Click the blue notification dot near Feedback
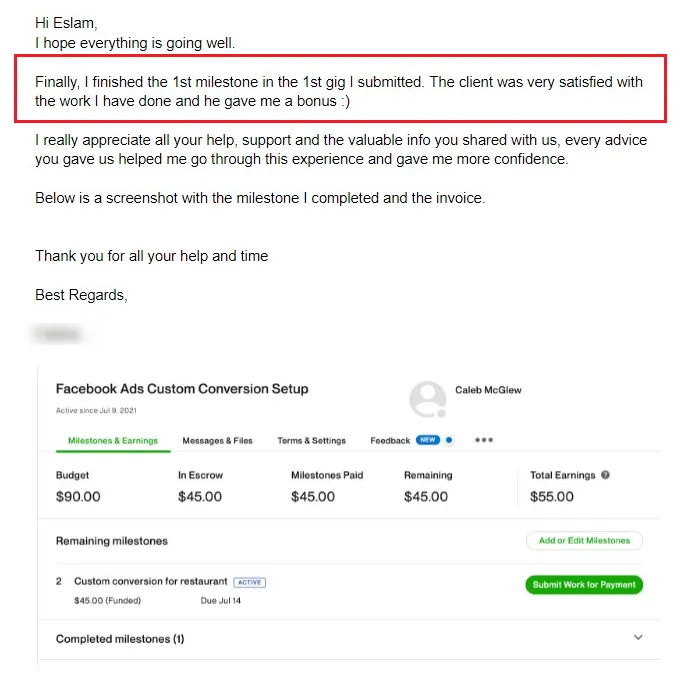692x678 pixels. coord(449,440)
